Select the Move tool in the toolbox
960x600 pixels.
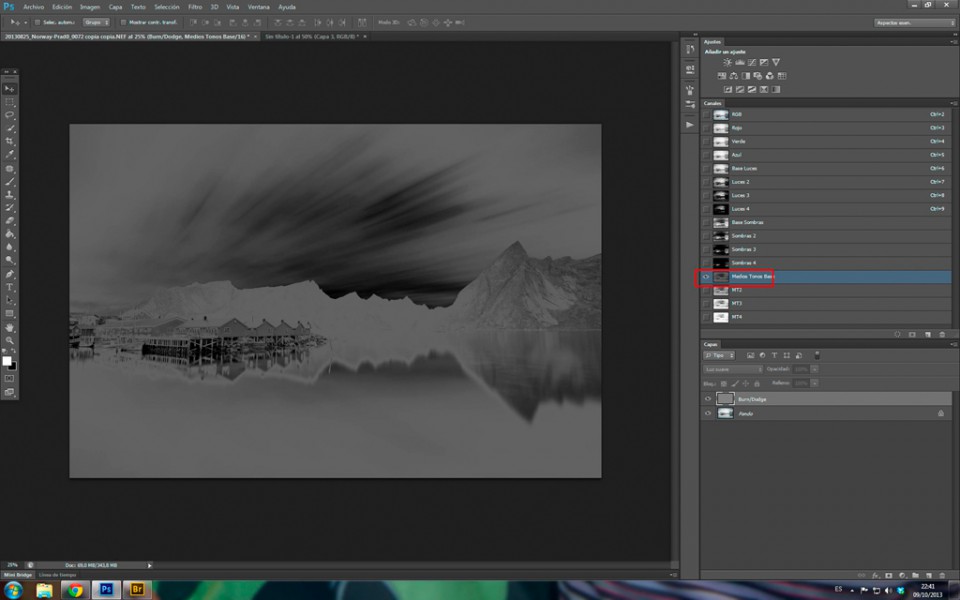tap(10, 89)
